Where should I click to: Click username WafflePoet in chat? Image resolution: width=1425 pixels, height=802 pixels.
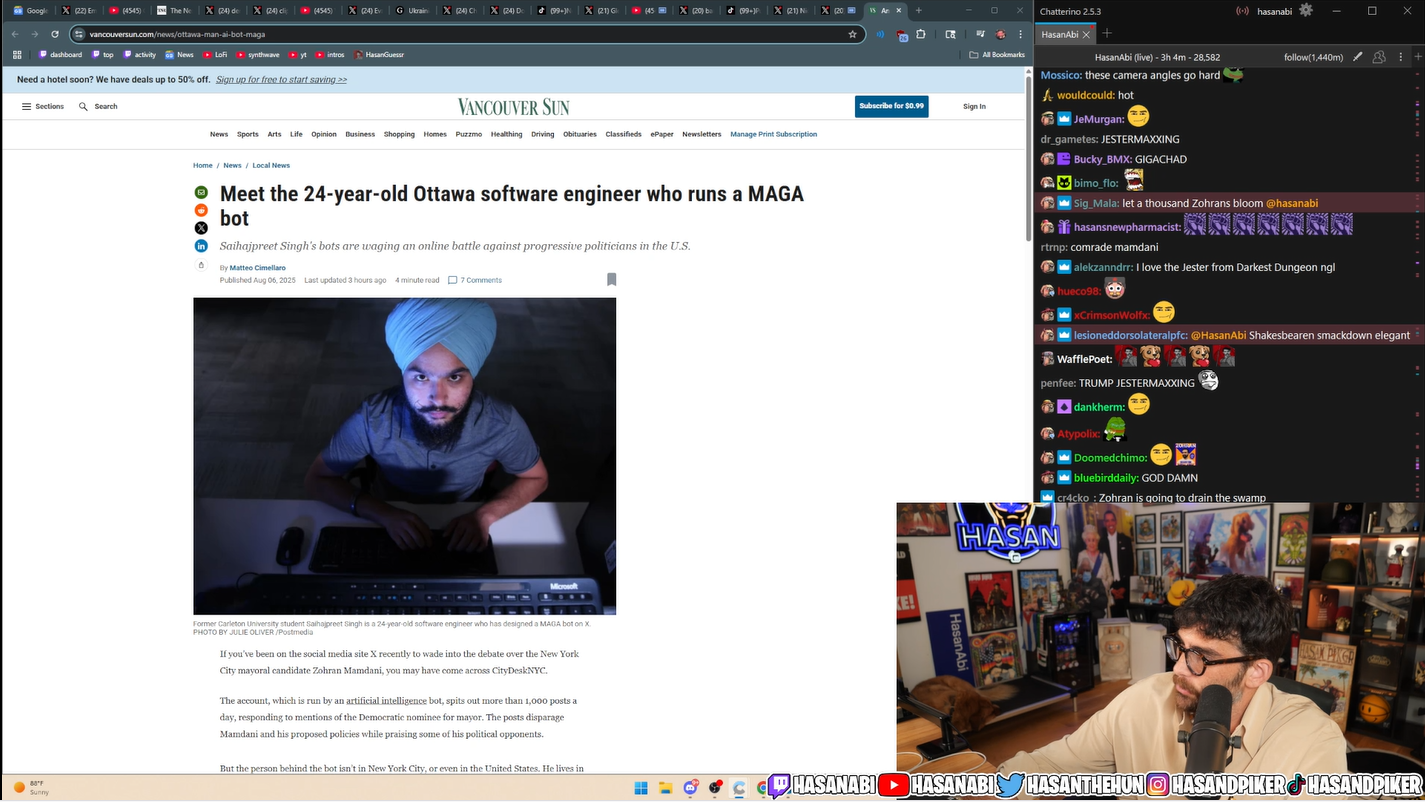(1085, 359)
